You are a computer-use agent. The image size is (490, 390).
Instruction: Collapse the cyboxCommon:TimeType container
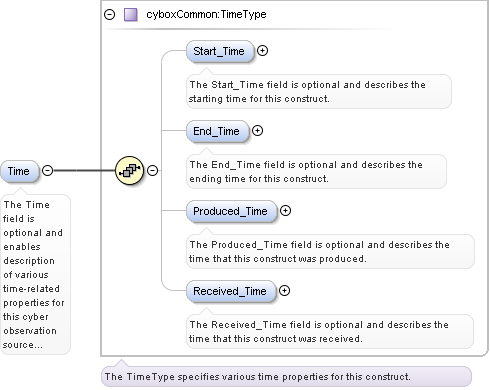tap(109, 14)
